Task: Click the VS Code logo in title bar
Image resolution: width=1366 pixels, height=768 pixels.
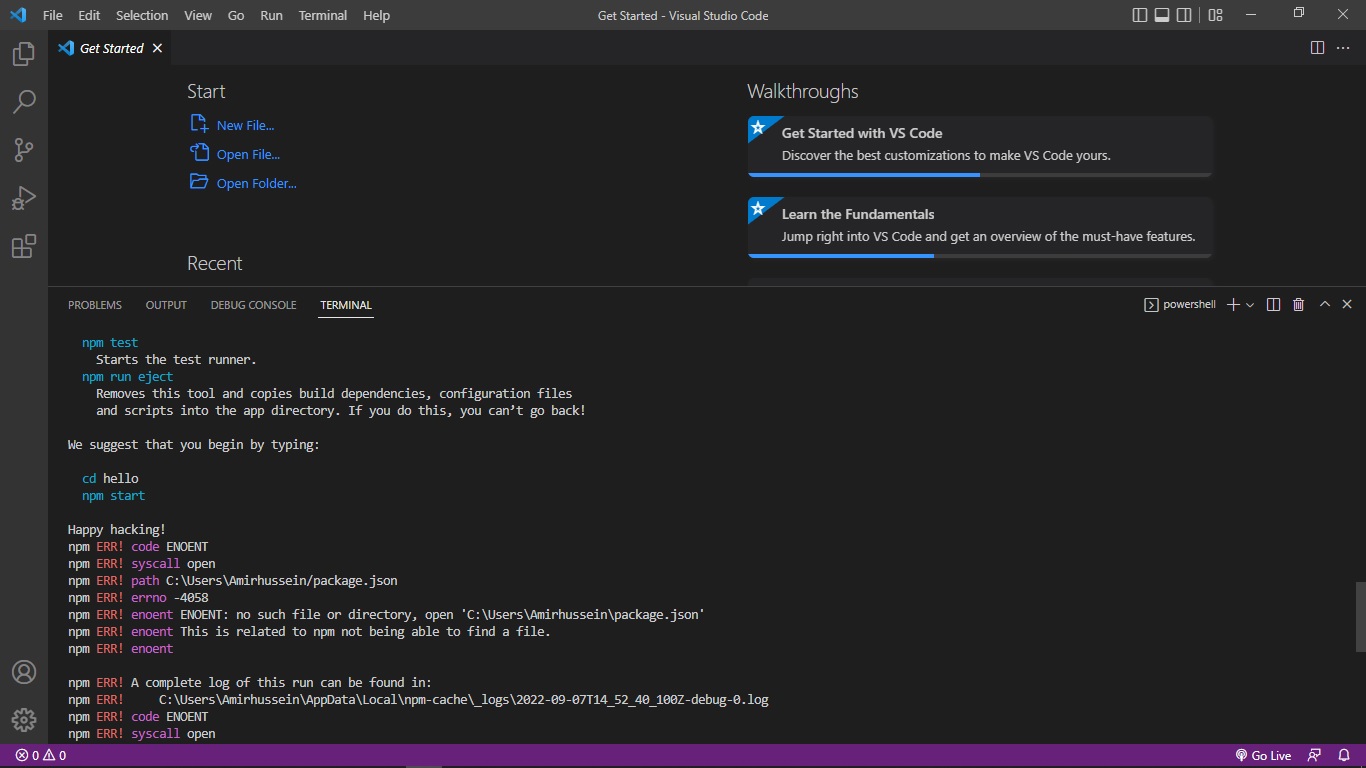Action: pos(18,15)
